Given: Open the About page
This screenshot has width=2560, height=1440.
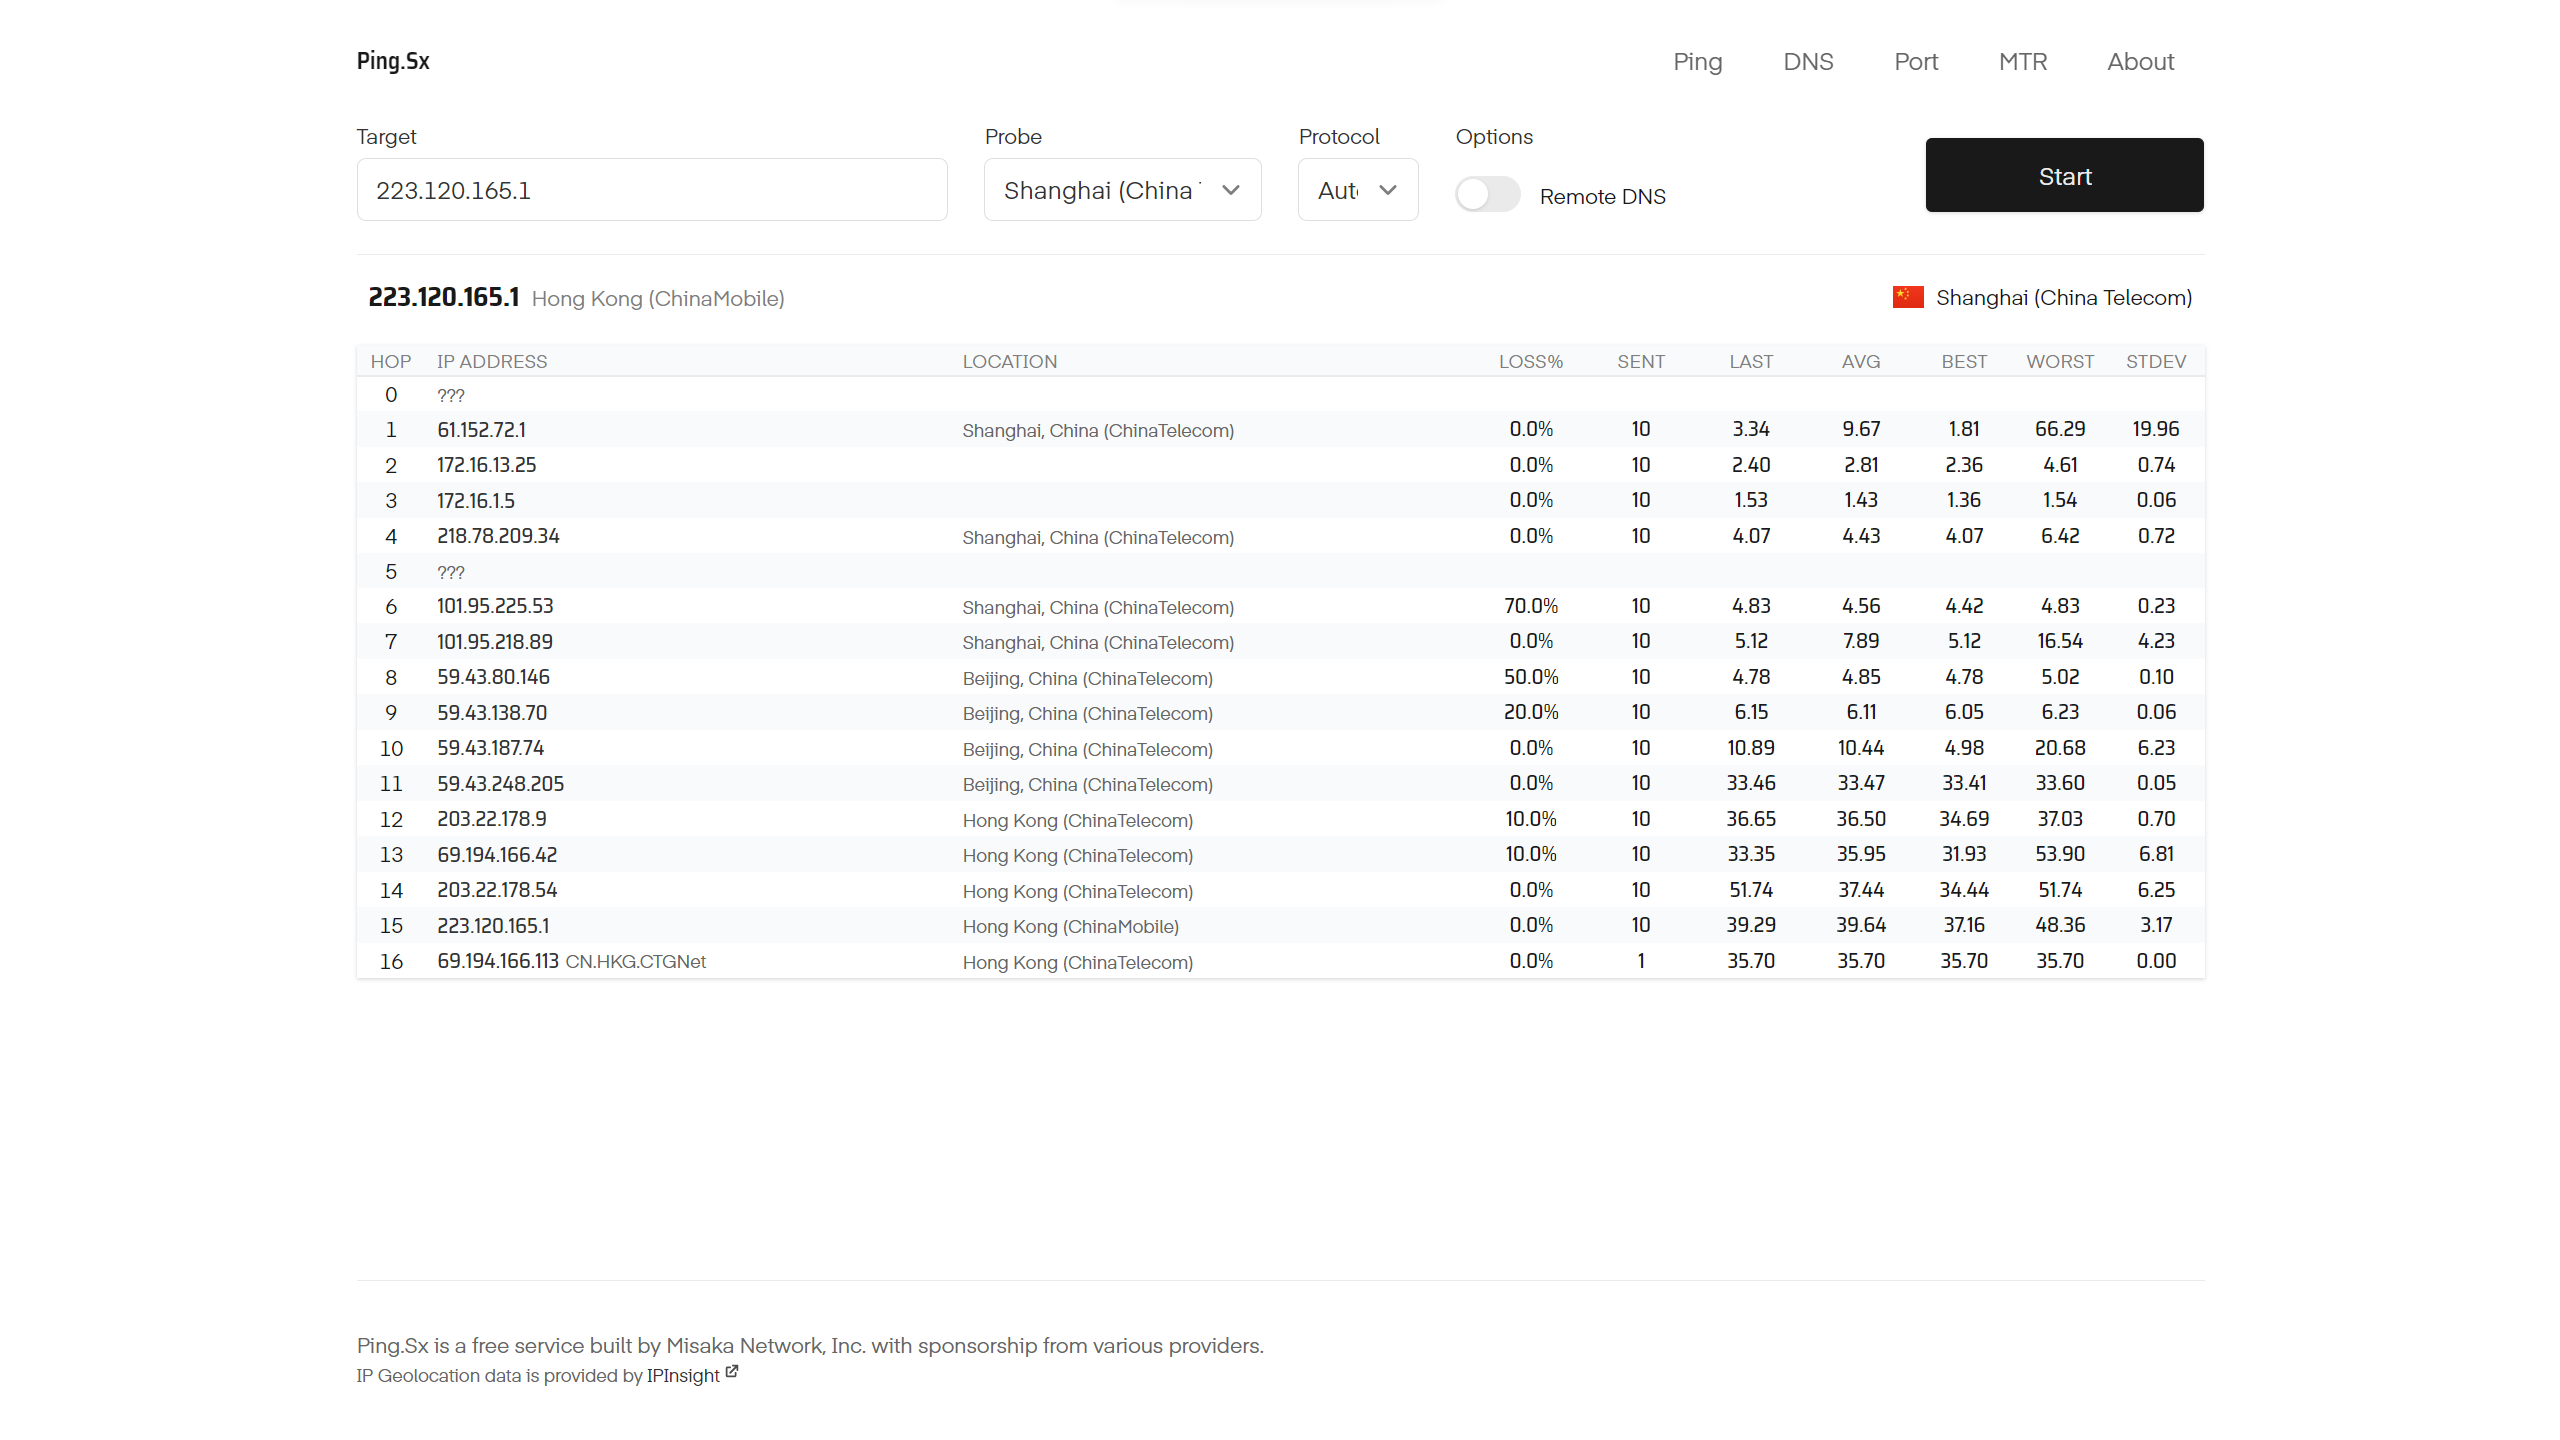Looking at the screenshot, I should coord(2140,62).
